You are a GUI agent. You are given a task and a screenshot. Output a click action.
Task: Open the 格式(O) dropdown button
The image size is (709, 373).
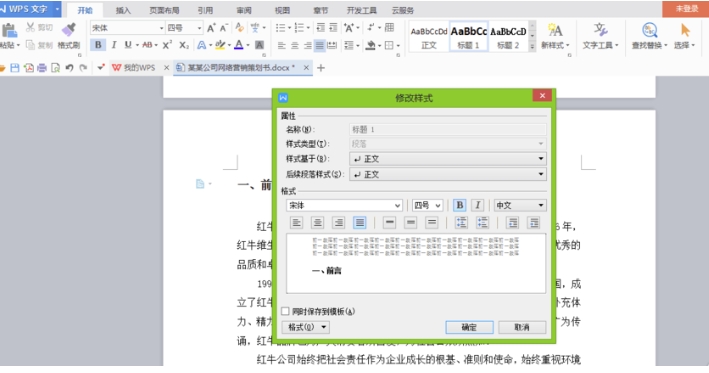(305, 327)
